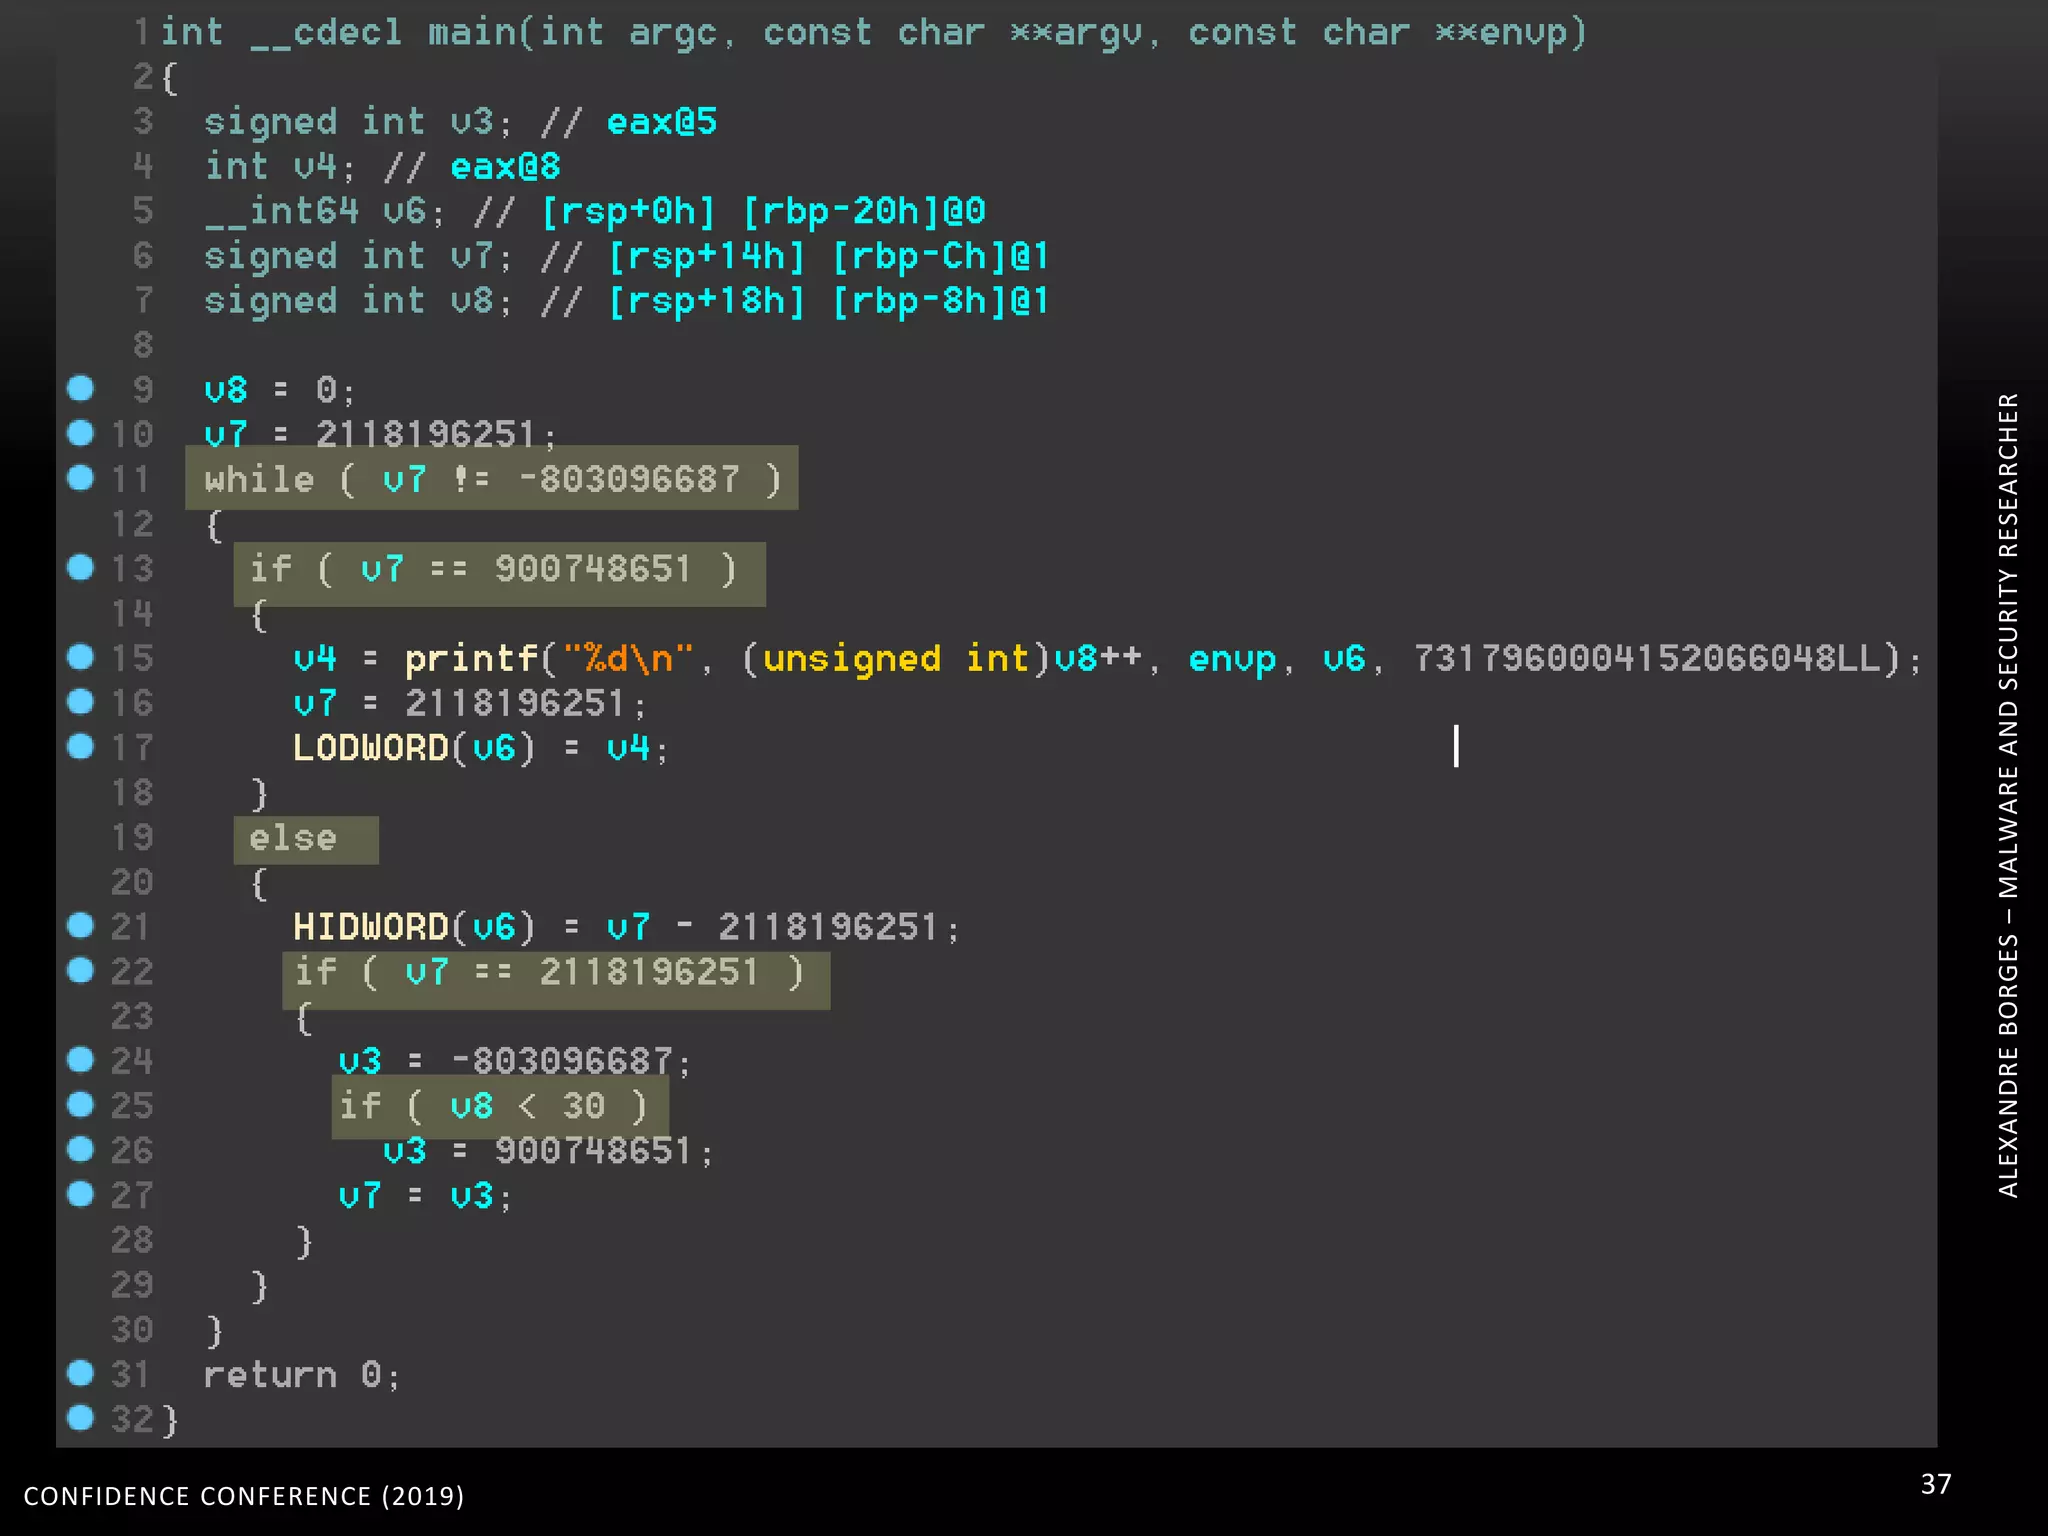The image size is (2048, 1536).
Task: Click the __int64 v6 declaration
Action: coord(324,212)
